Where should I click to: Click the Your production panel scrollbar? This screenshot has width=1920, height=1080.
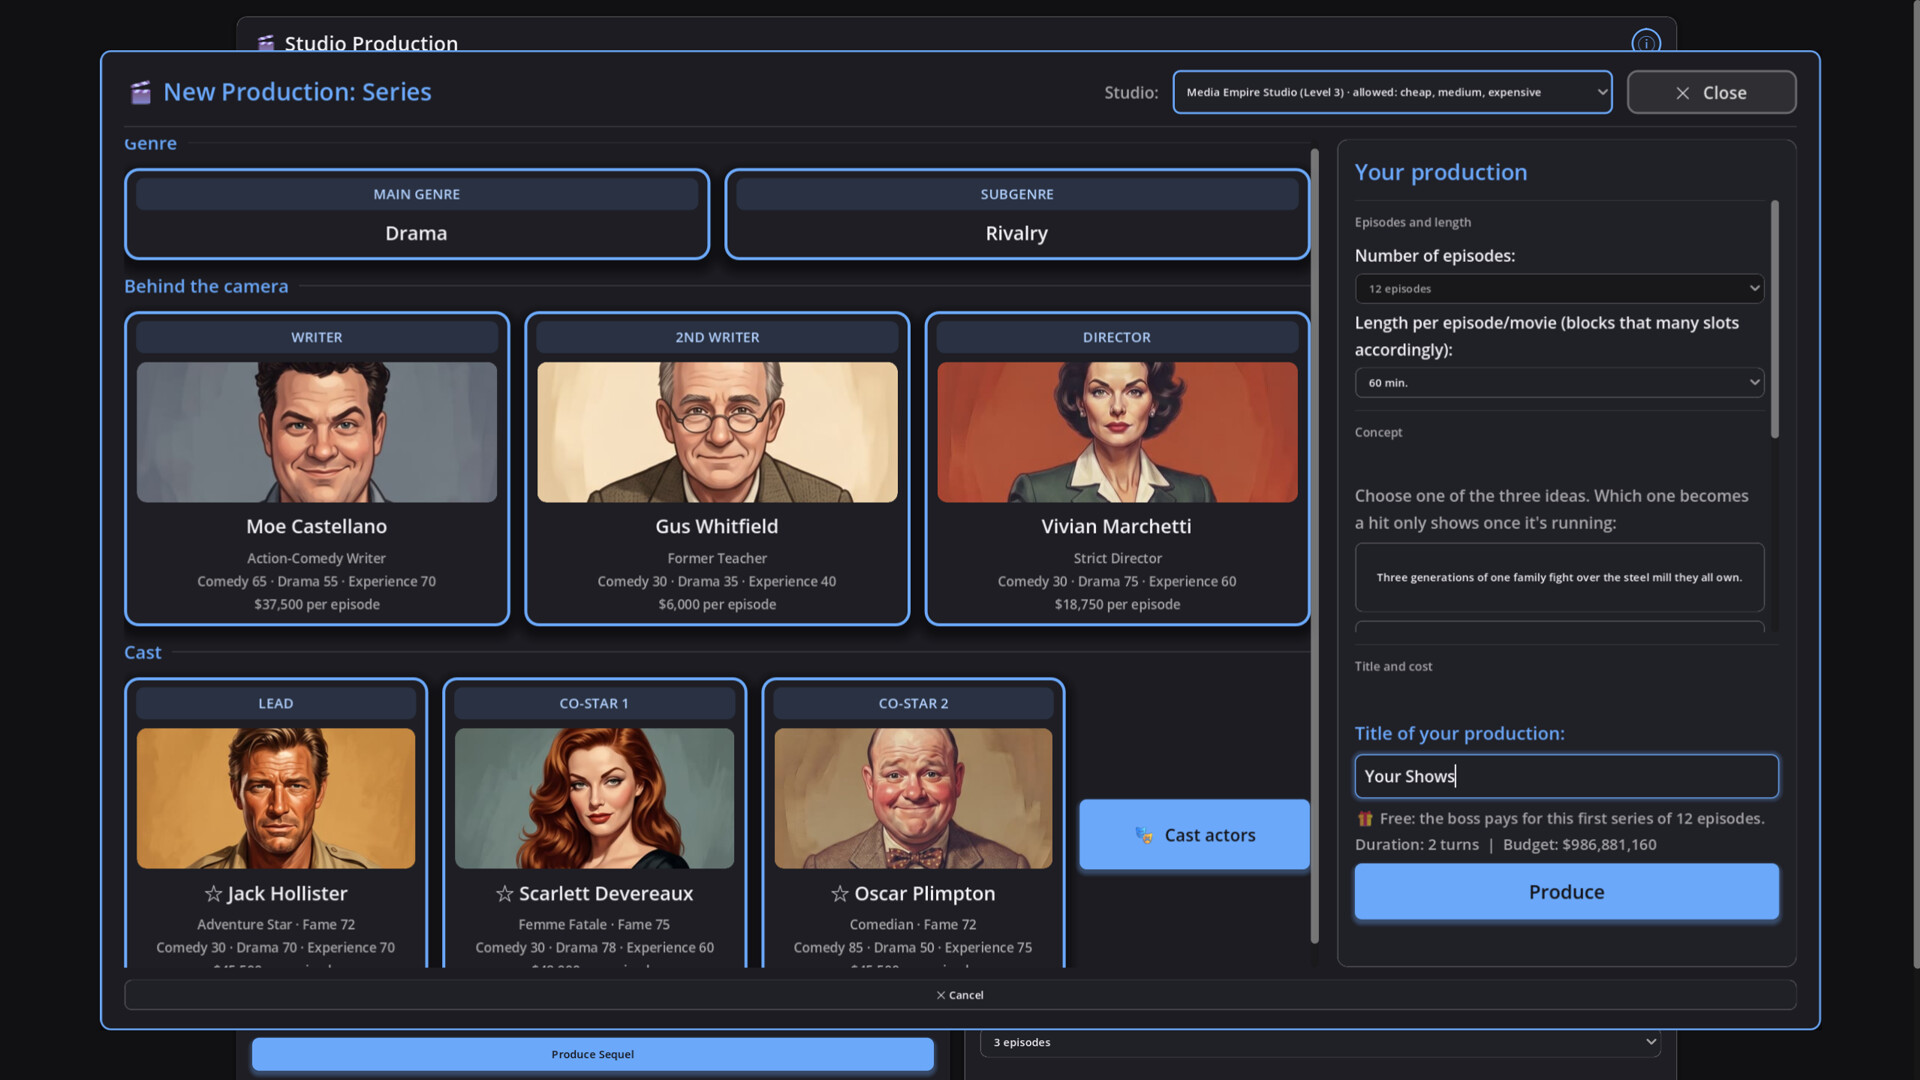1775,320
